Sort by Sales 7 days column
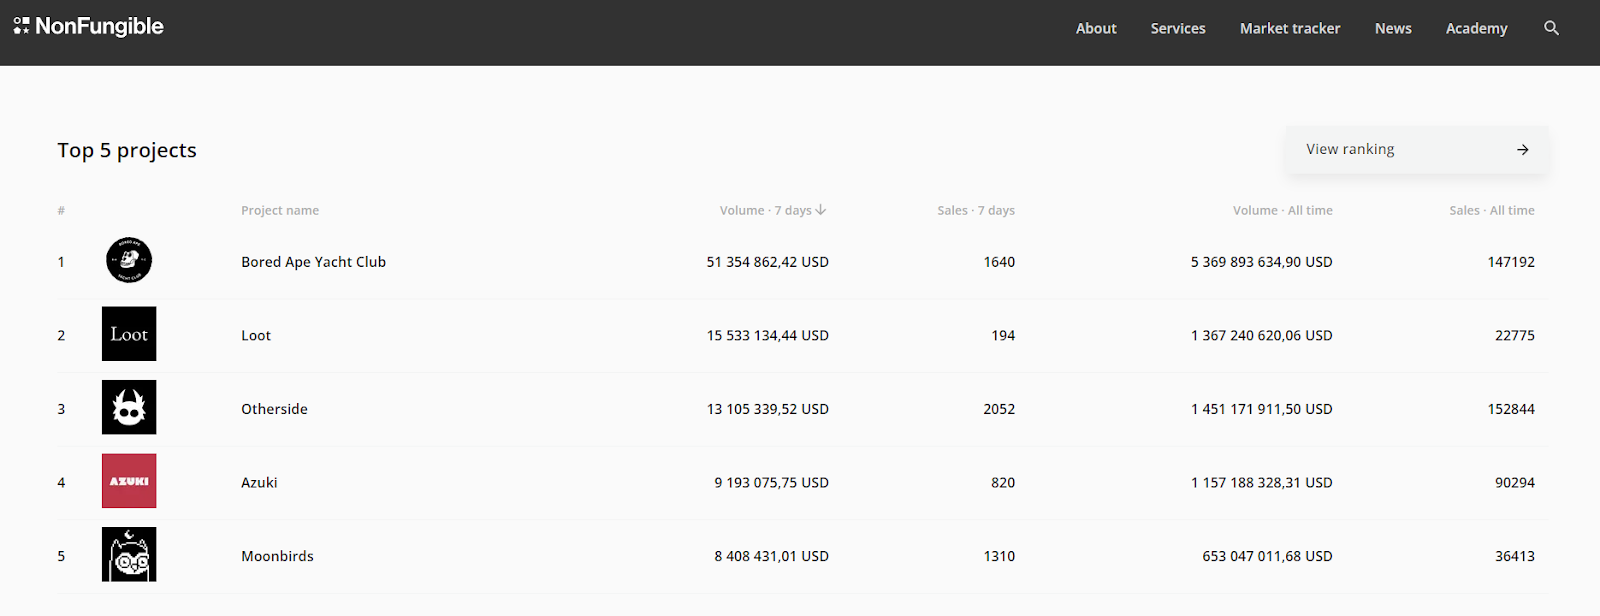 [x=976, y=210]
